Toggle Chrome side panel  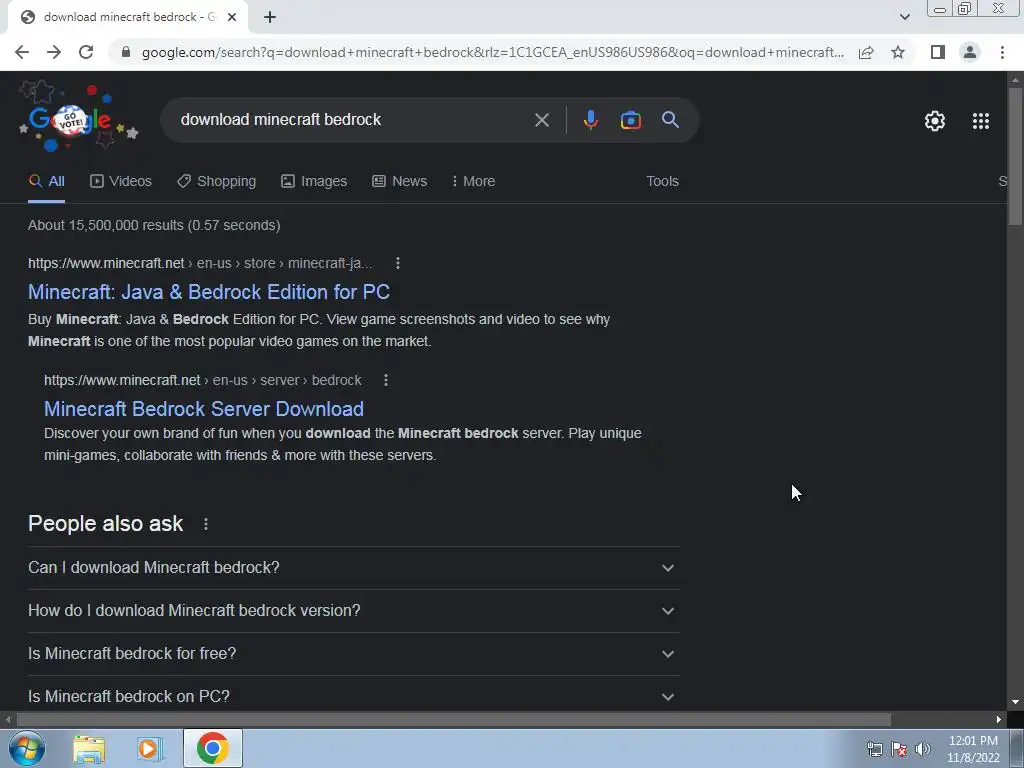[x=938, y=52]
